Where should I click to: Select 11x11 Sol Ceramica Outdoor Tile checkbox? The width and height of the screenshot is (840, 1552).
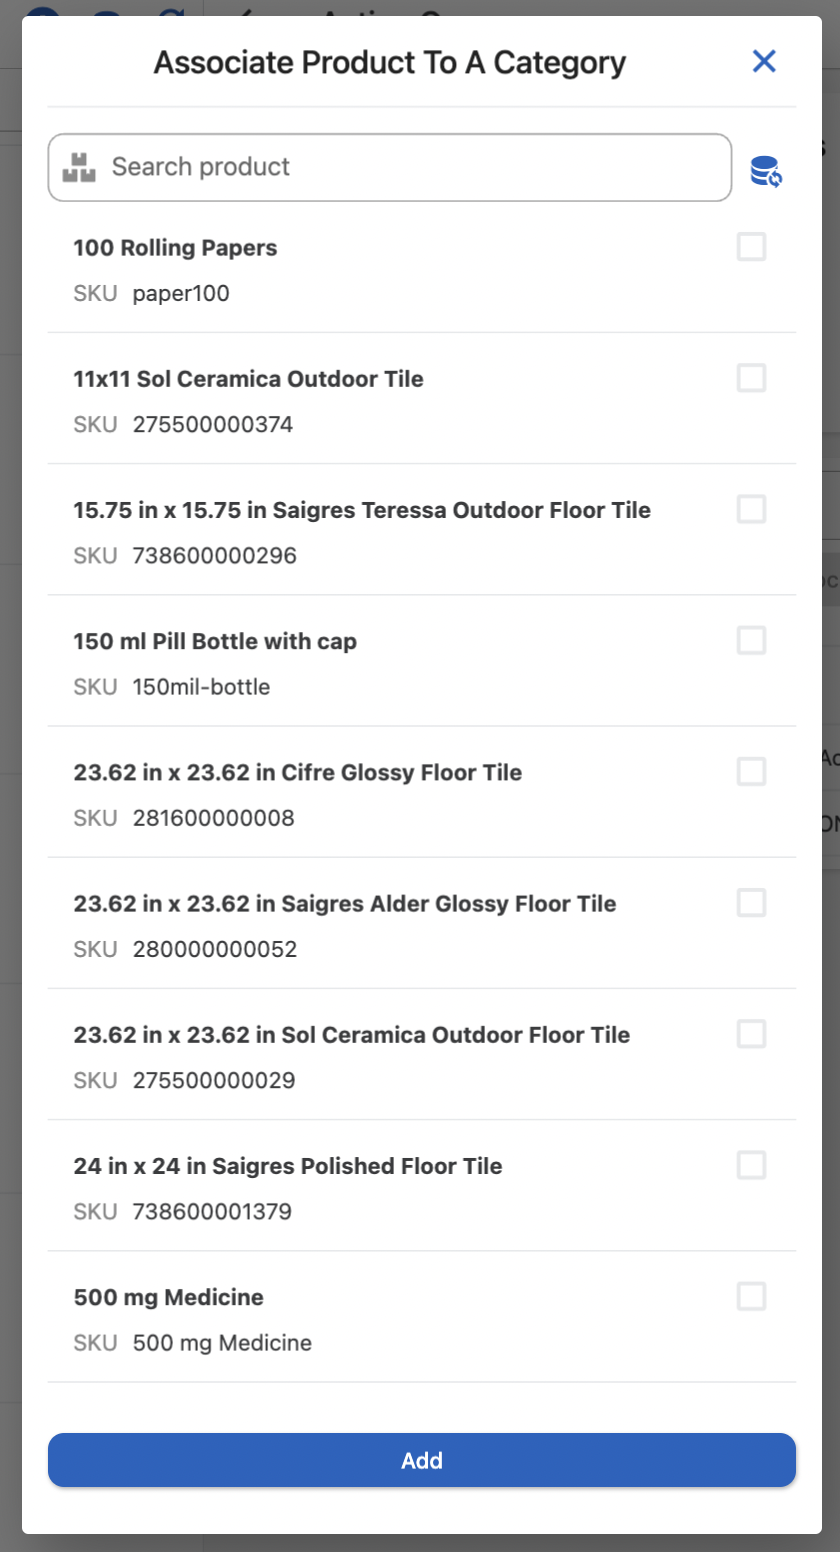click(x=751, y=378)
